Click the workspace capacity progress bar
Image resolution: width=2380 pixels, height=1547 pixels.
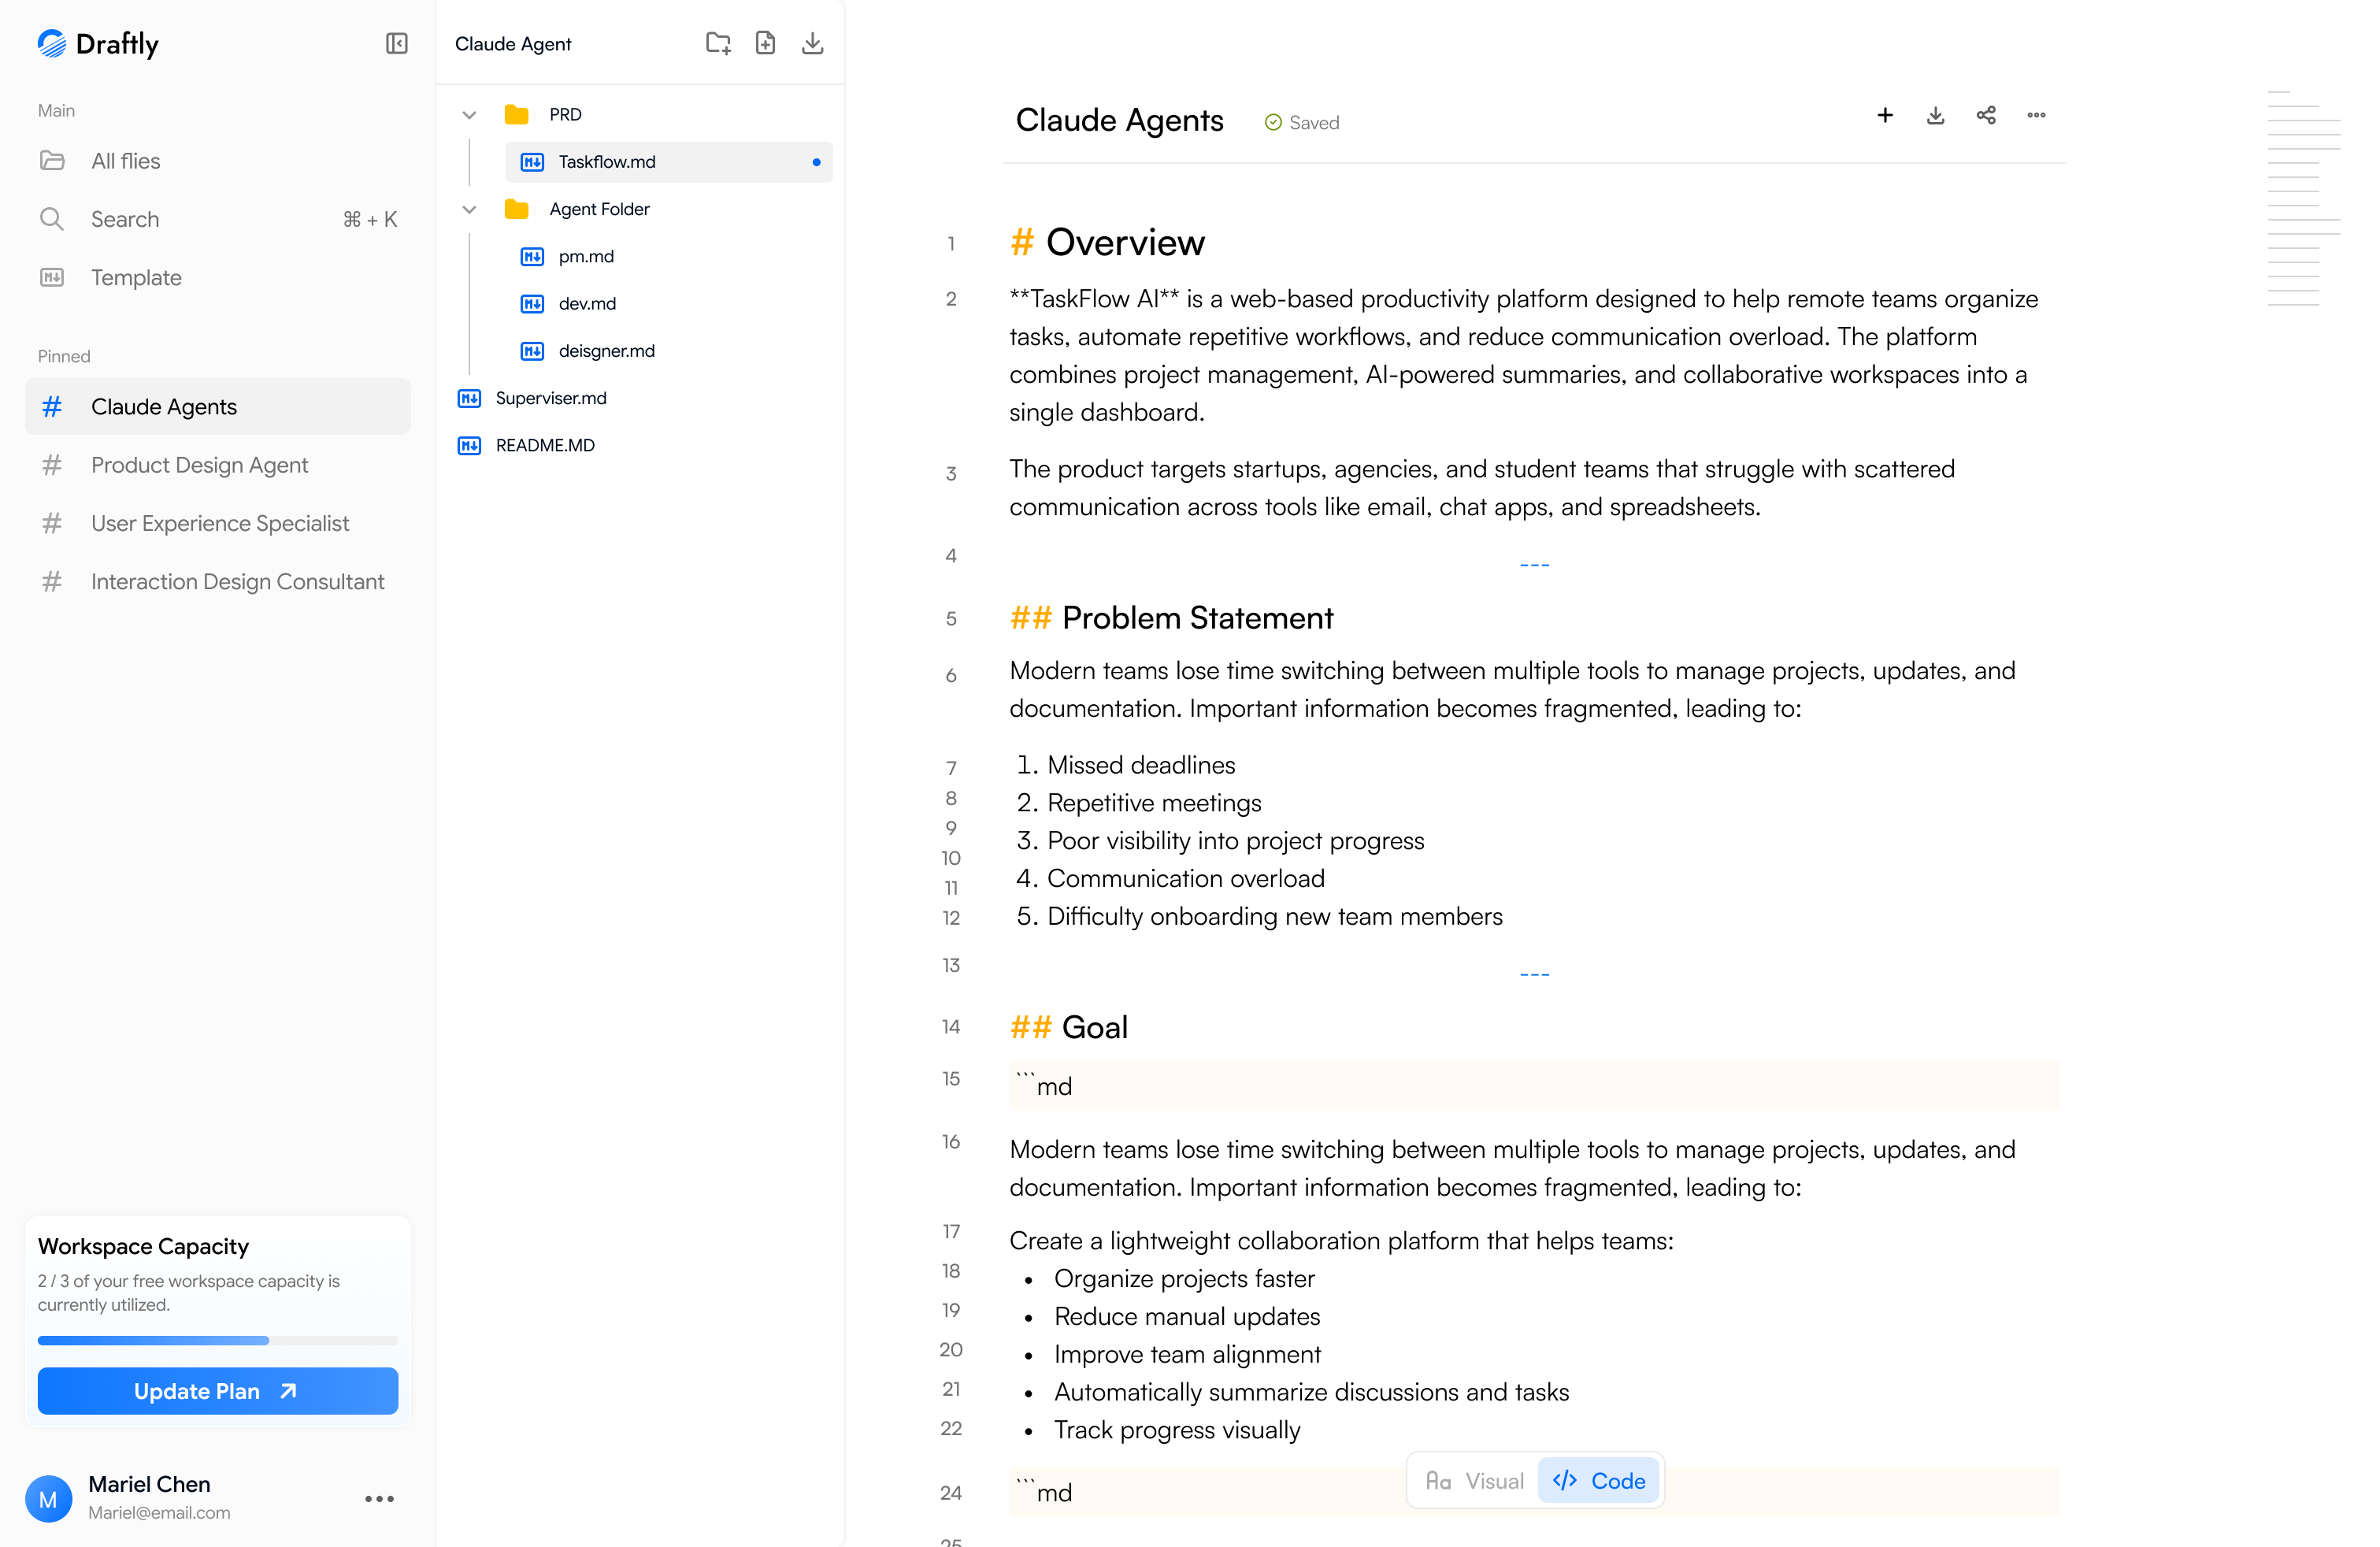pyautogui.click(x=218, y=1340)
